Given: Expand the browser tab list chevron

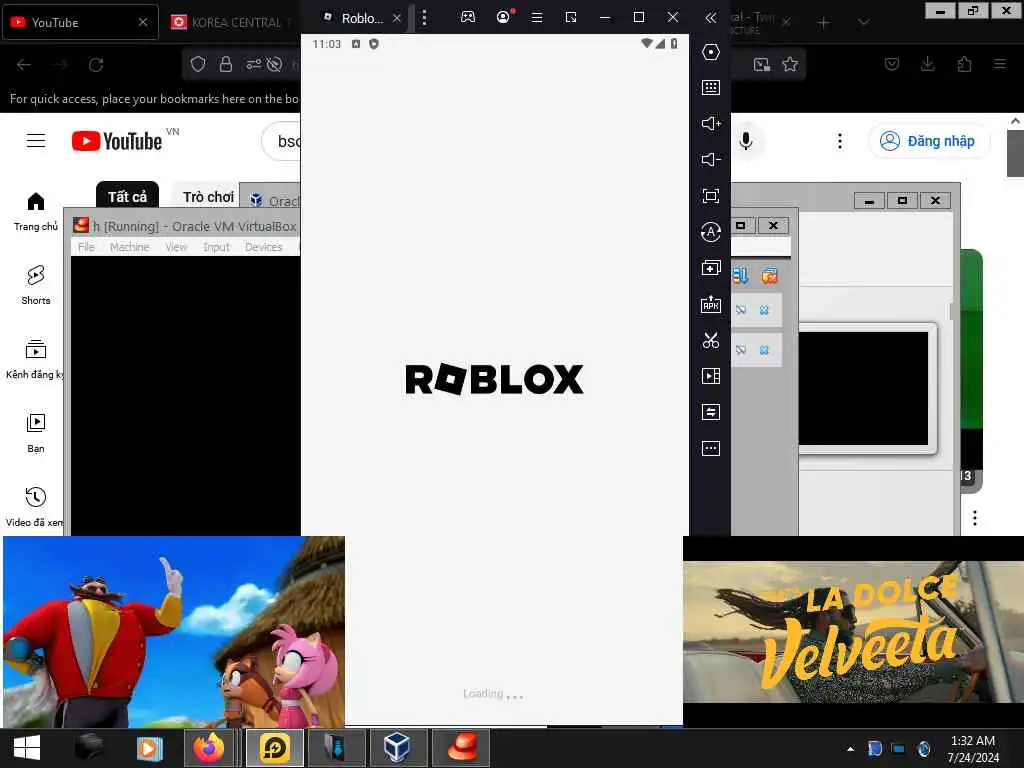Looking at the screenshot, I should tap(863, 23).
